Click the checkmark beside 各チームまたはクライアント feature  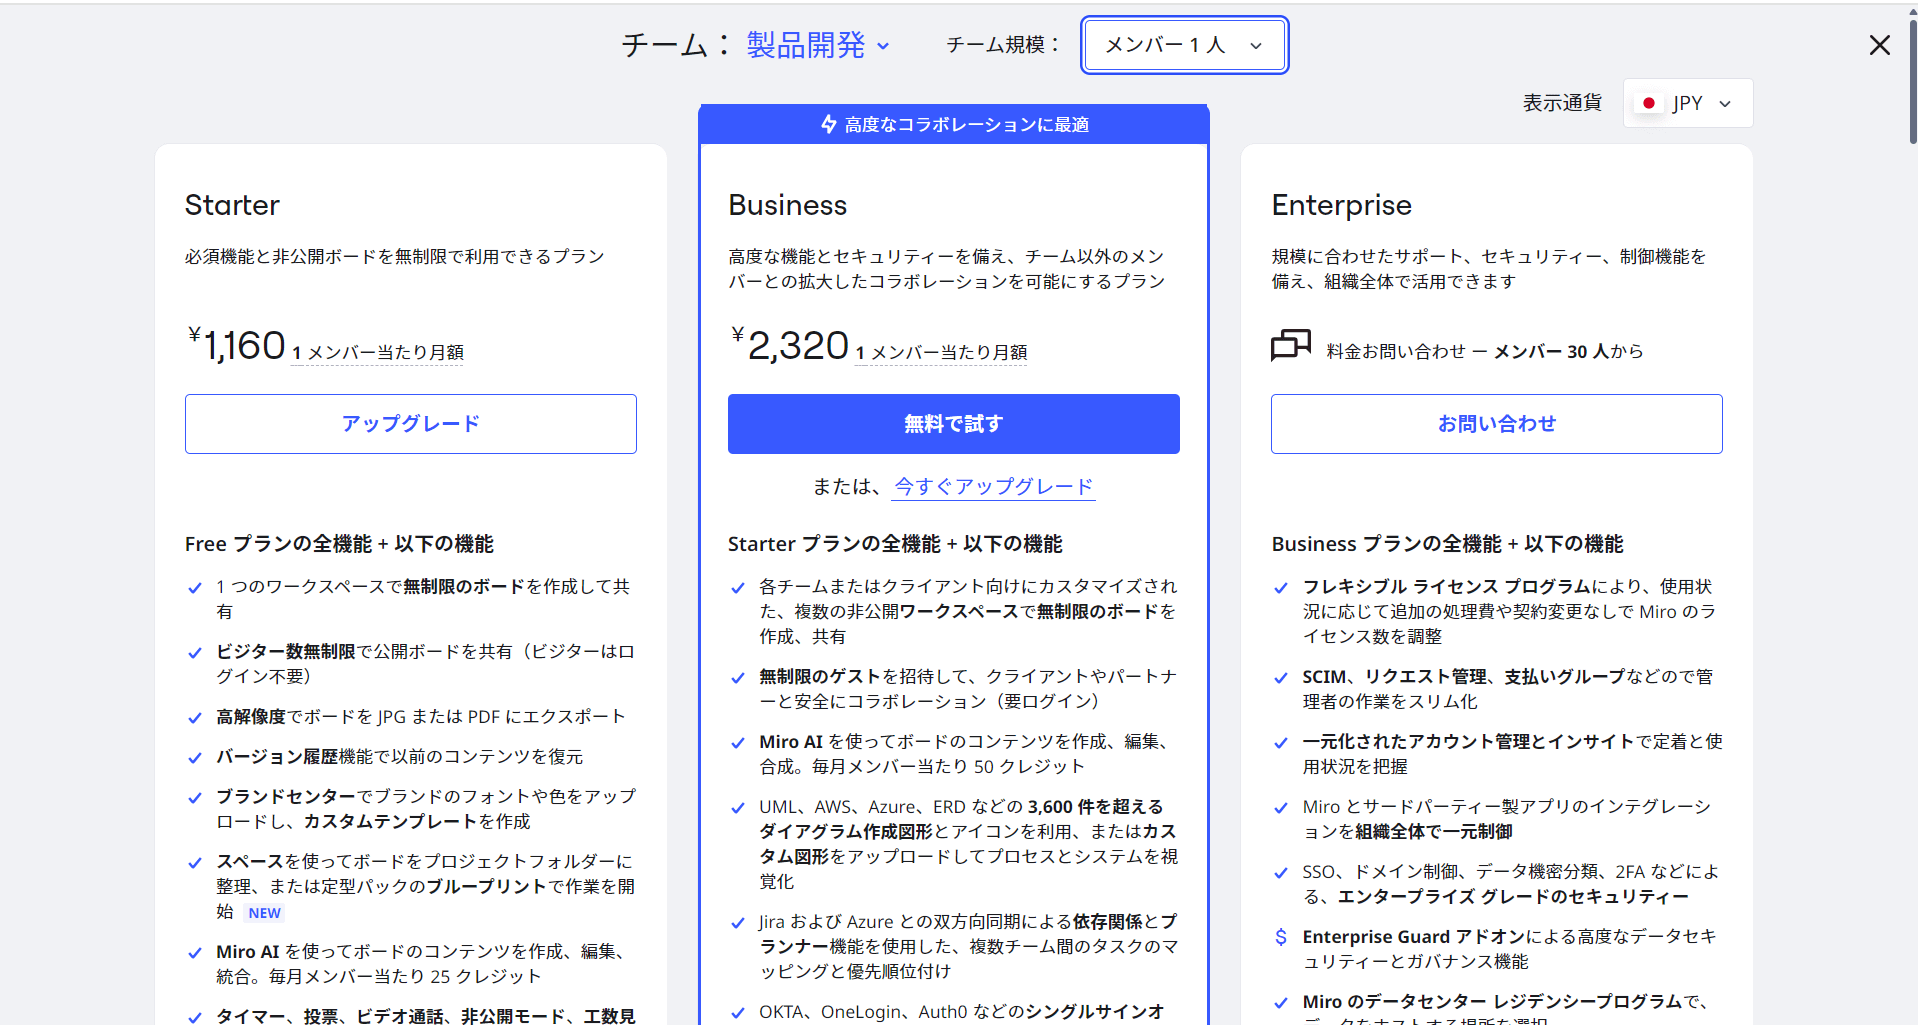[x=738, y=588]
